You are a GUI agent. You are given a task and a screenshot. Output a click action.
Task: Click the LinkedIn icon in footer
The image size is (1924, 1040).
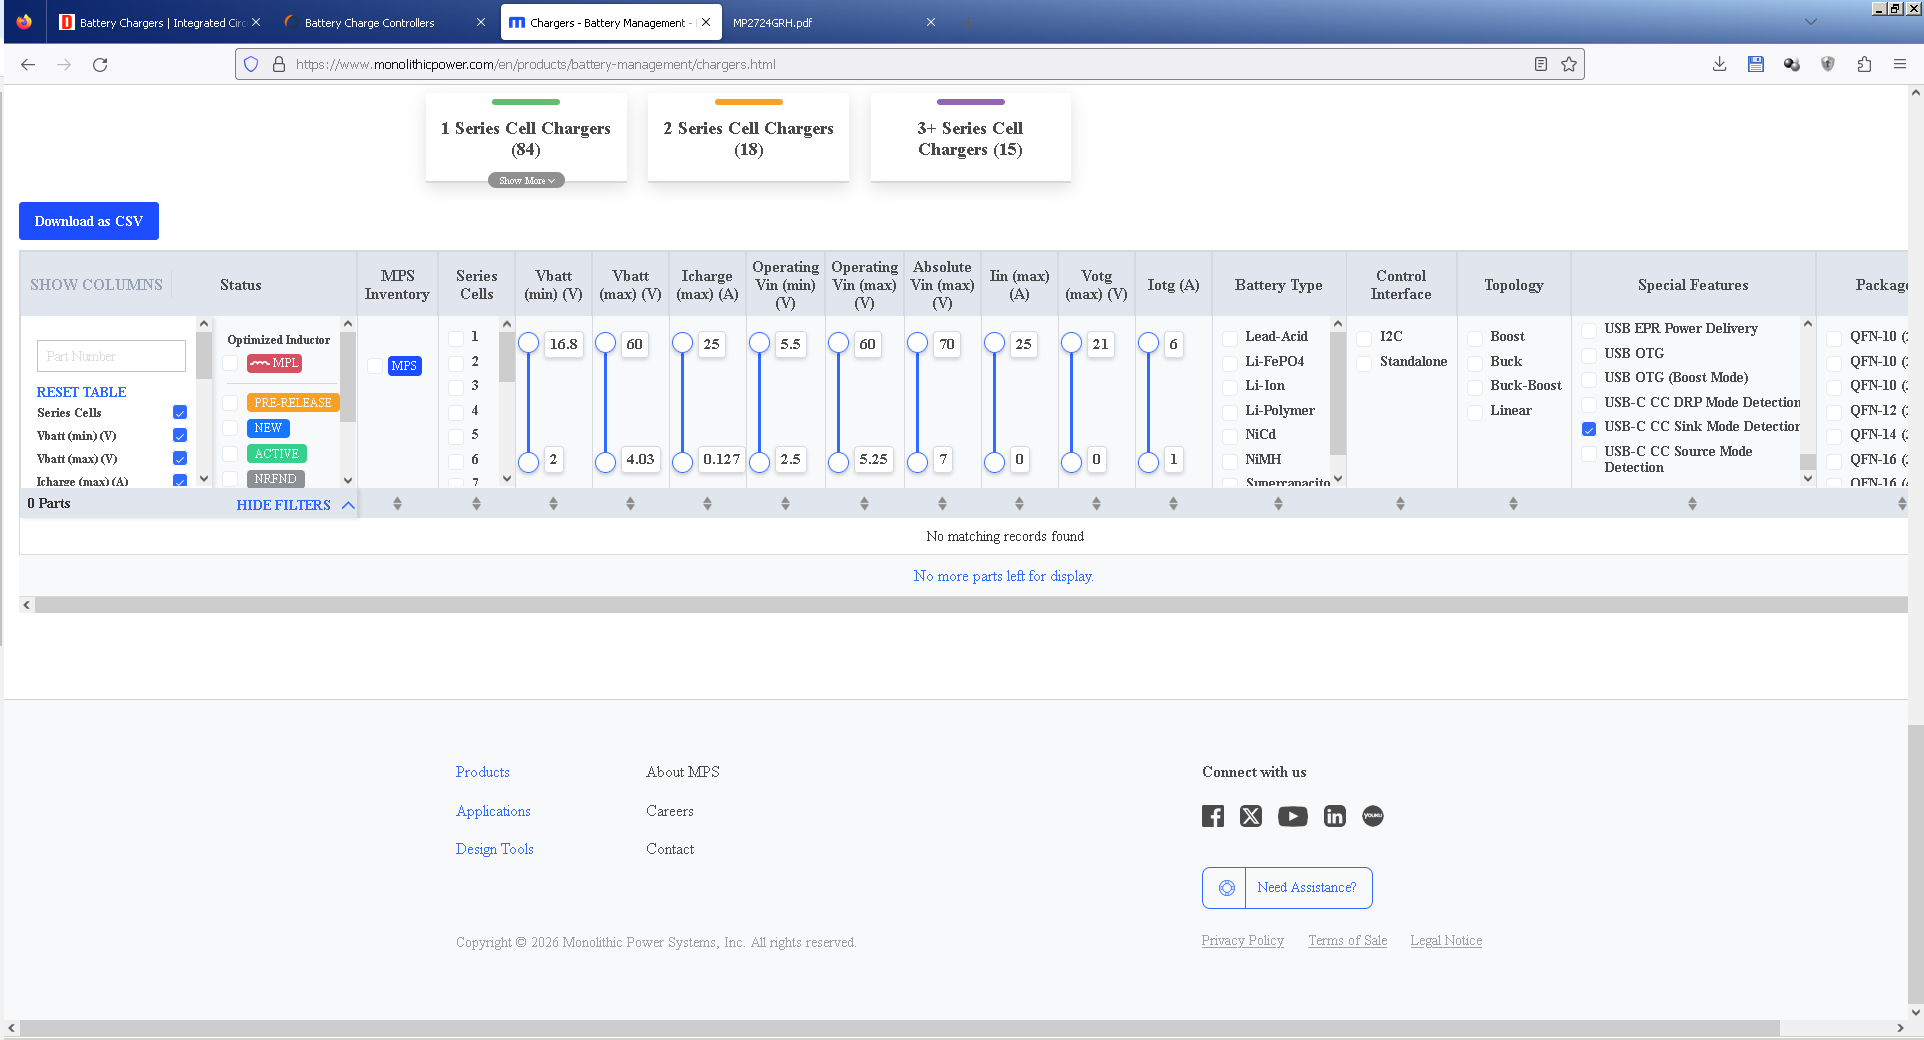[x=1334, y=816]
